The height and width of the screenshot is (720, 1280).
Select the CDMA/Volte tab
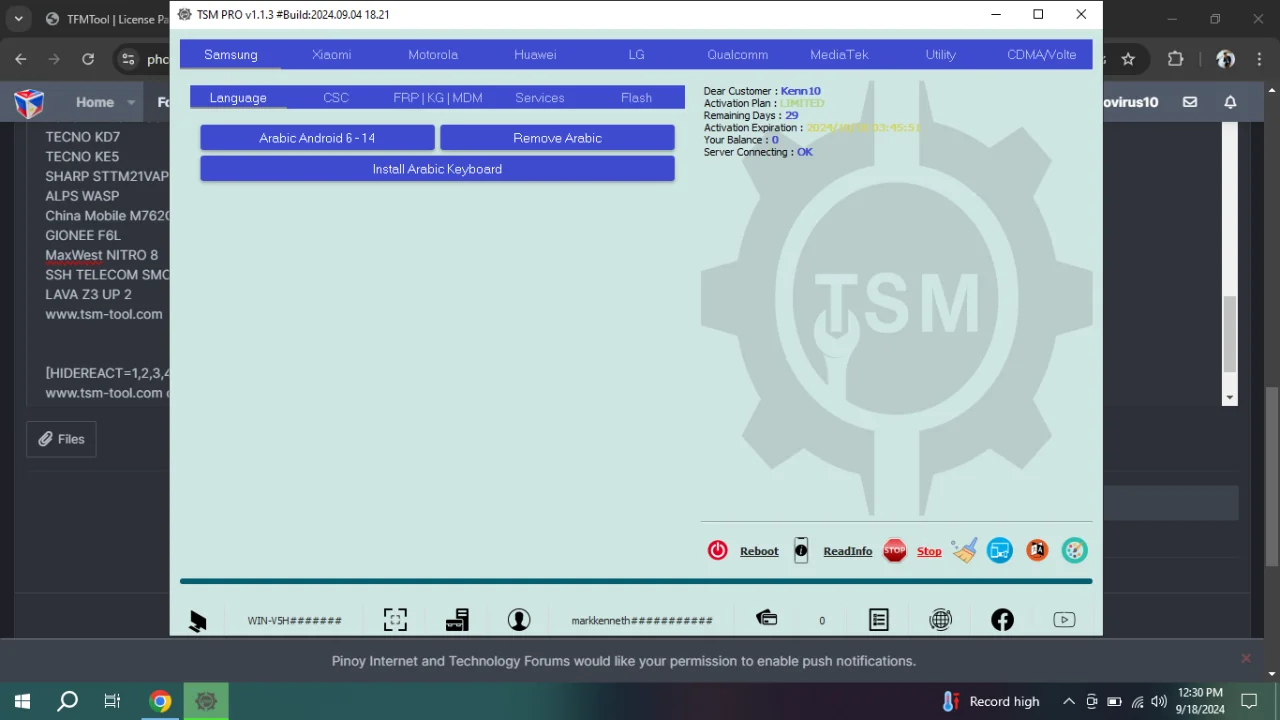(1042, 55)
